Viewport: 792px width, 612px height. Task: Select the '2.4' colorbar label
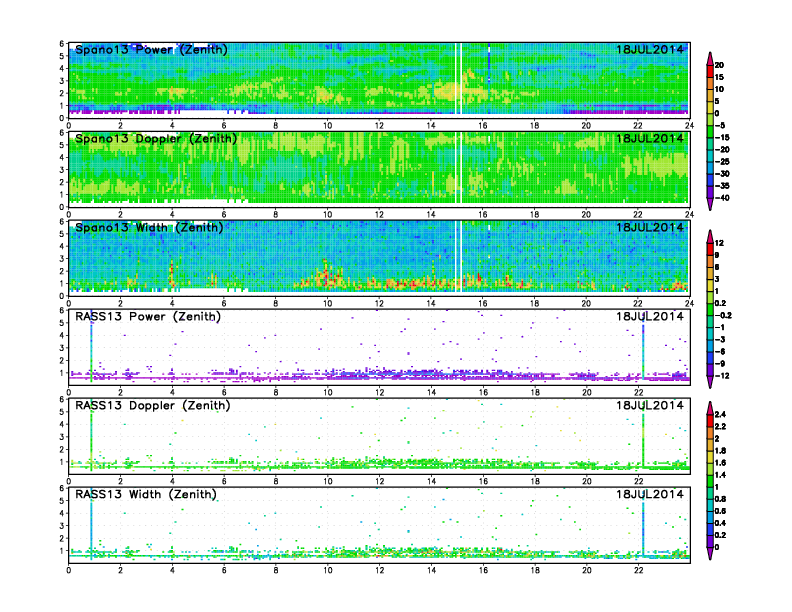coord(720,414)
